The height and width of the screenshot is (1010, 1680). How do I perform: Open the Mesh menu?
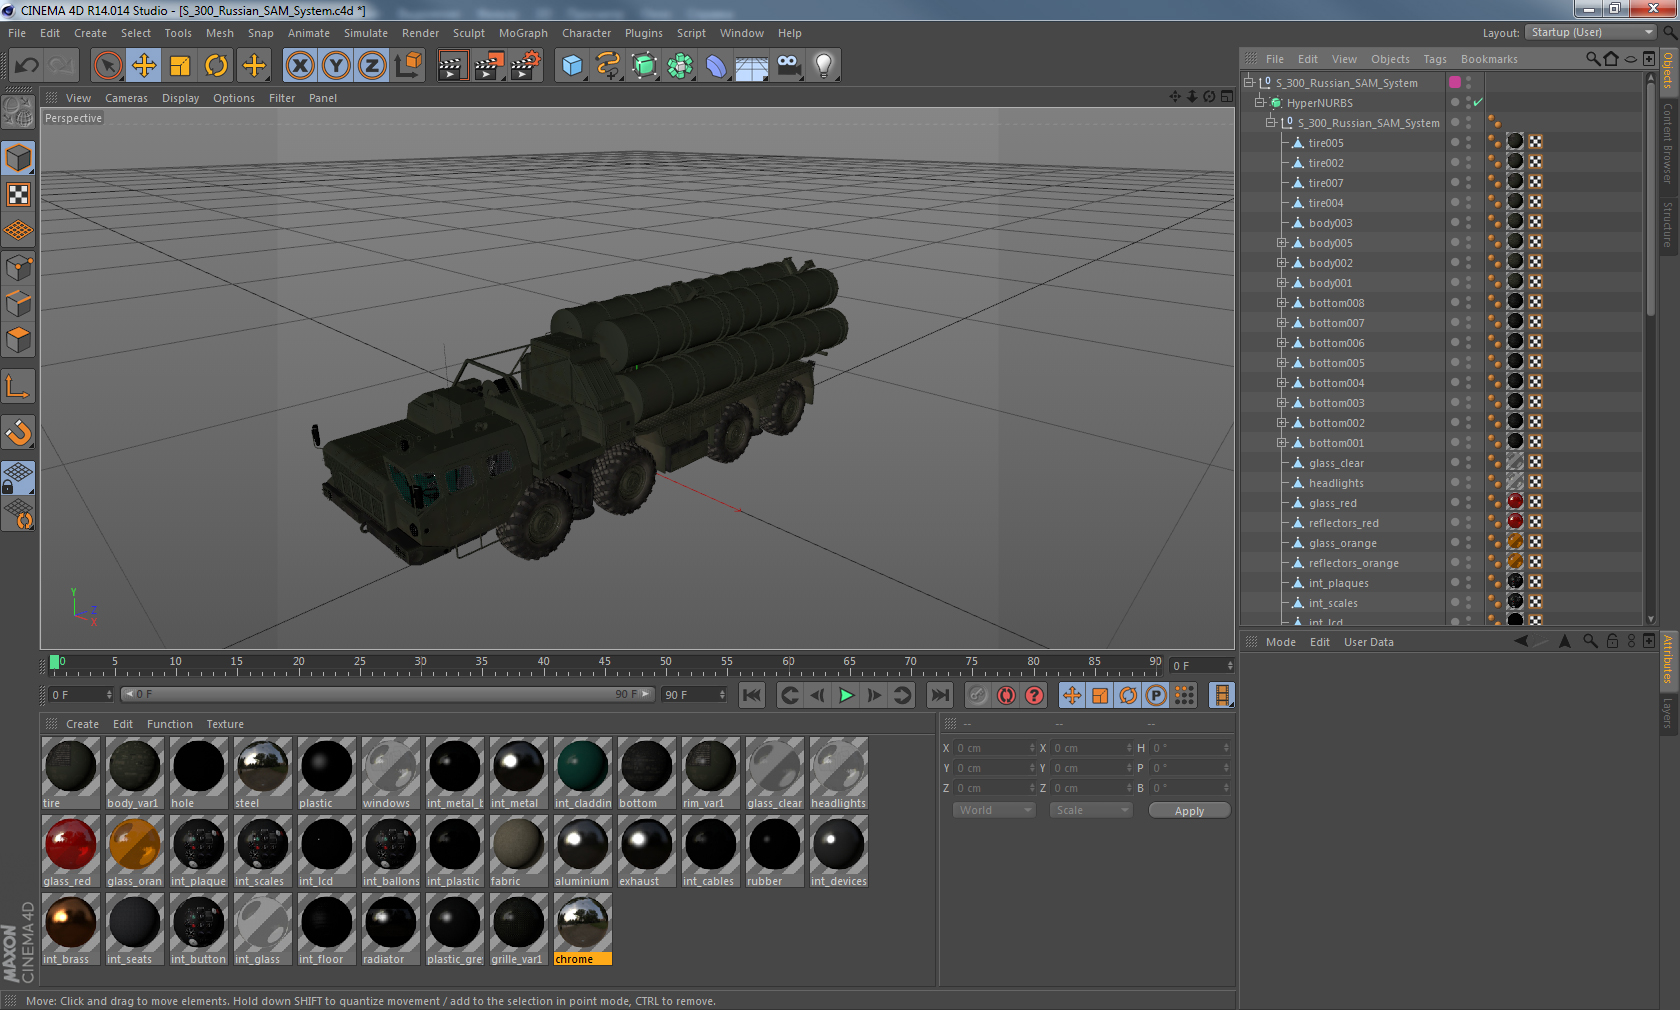[x=219, y=33]
